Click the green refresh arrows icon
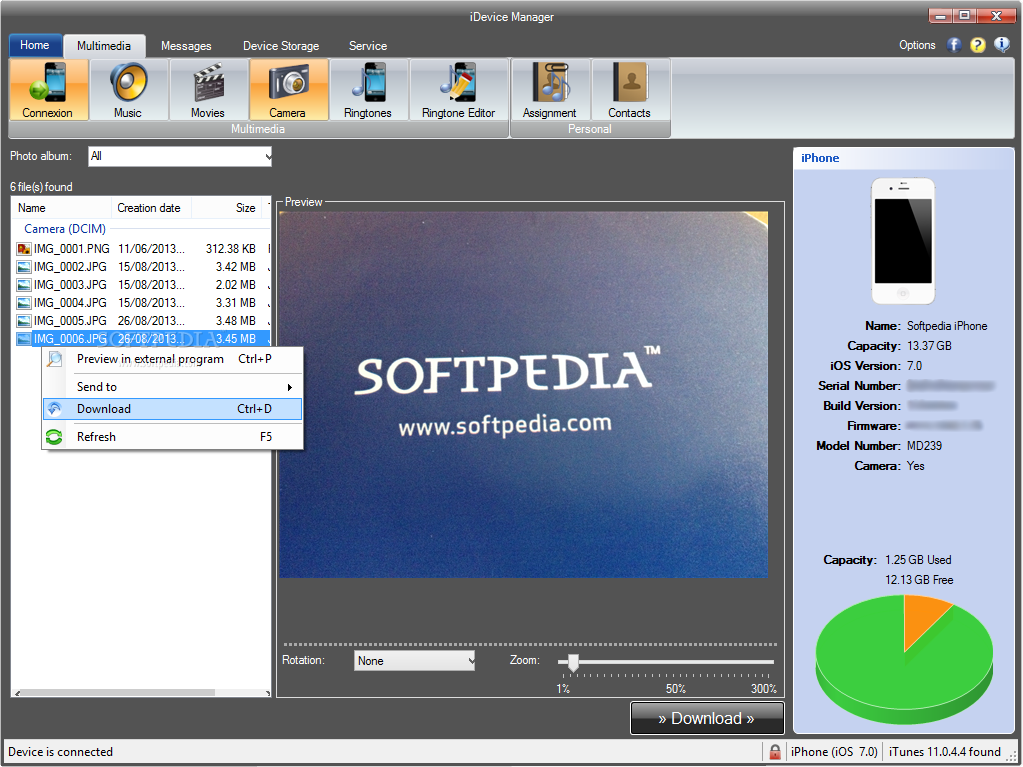1023x767 pixels. pos(55,437)
